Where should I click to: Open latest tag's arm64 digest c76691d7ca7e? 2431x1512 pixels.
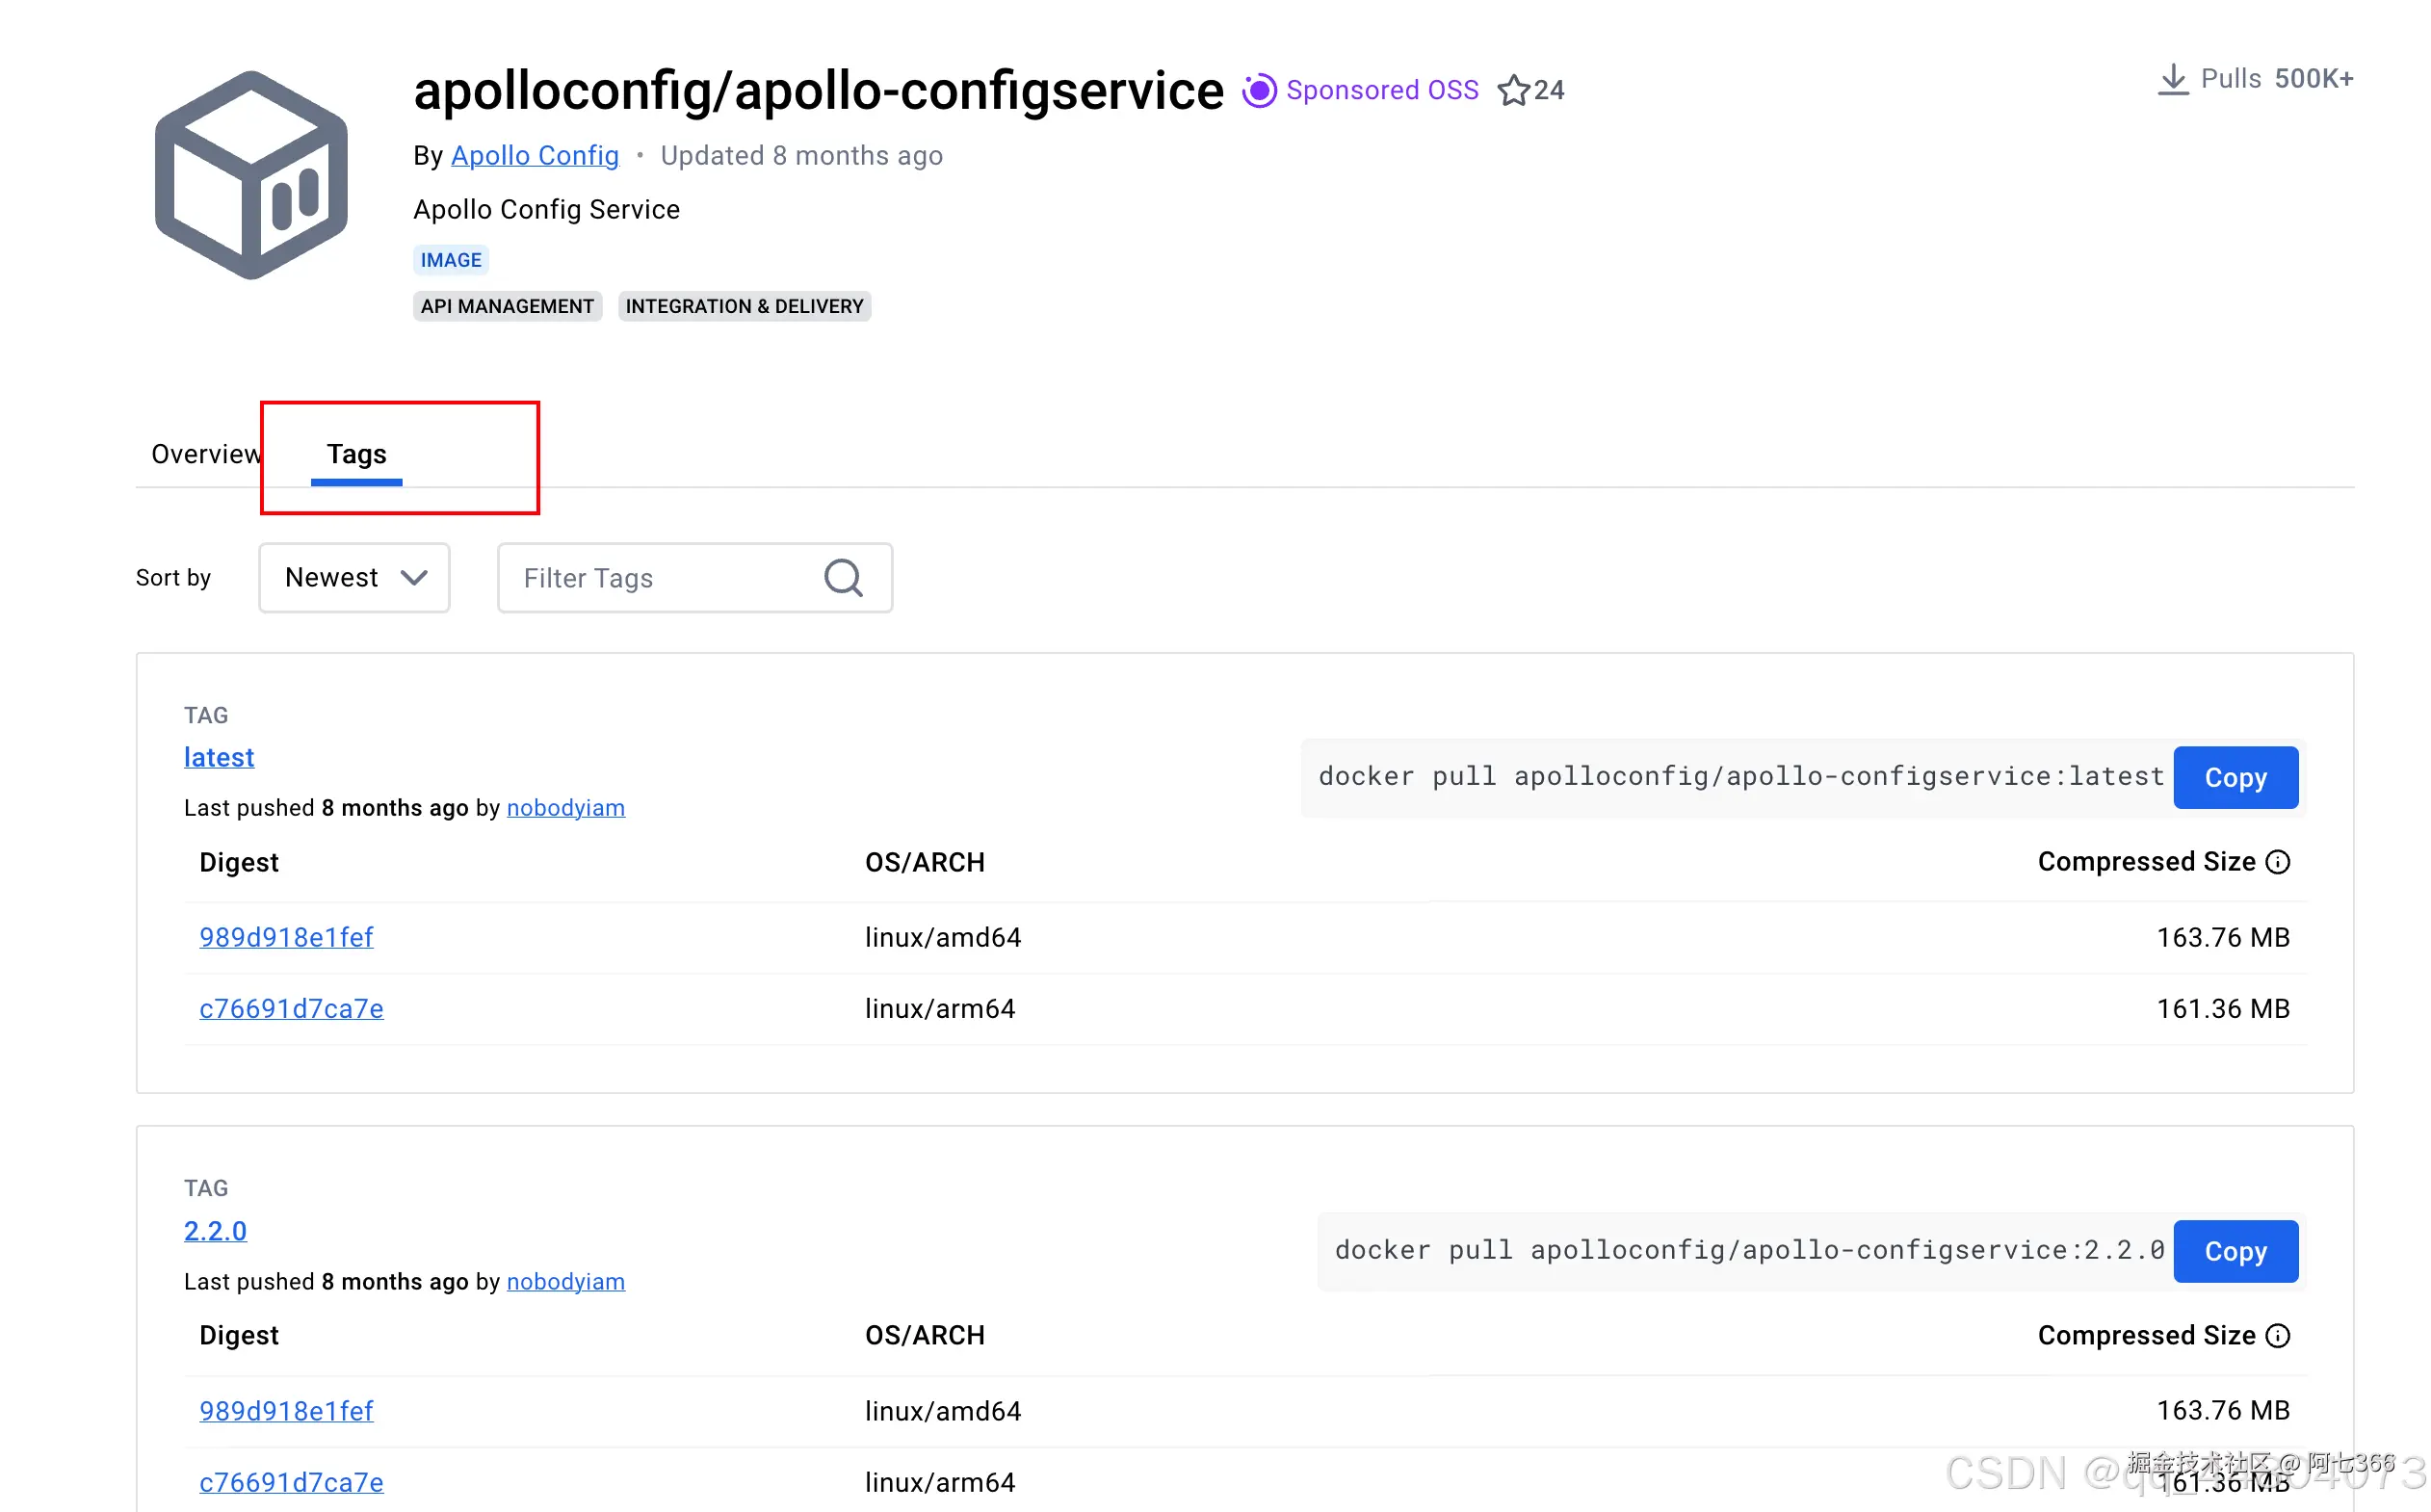click(291, 1009)
